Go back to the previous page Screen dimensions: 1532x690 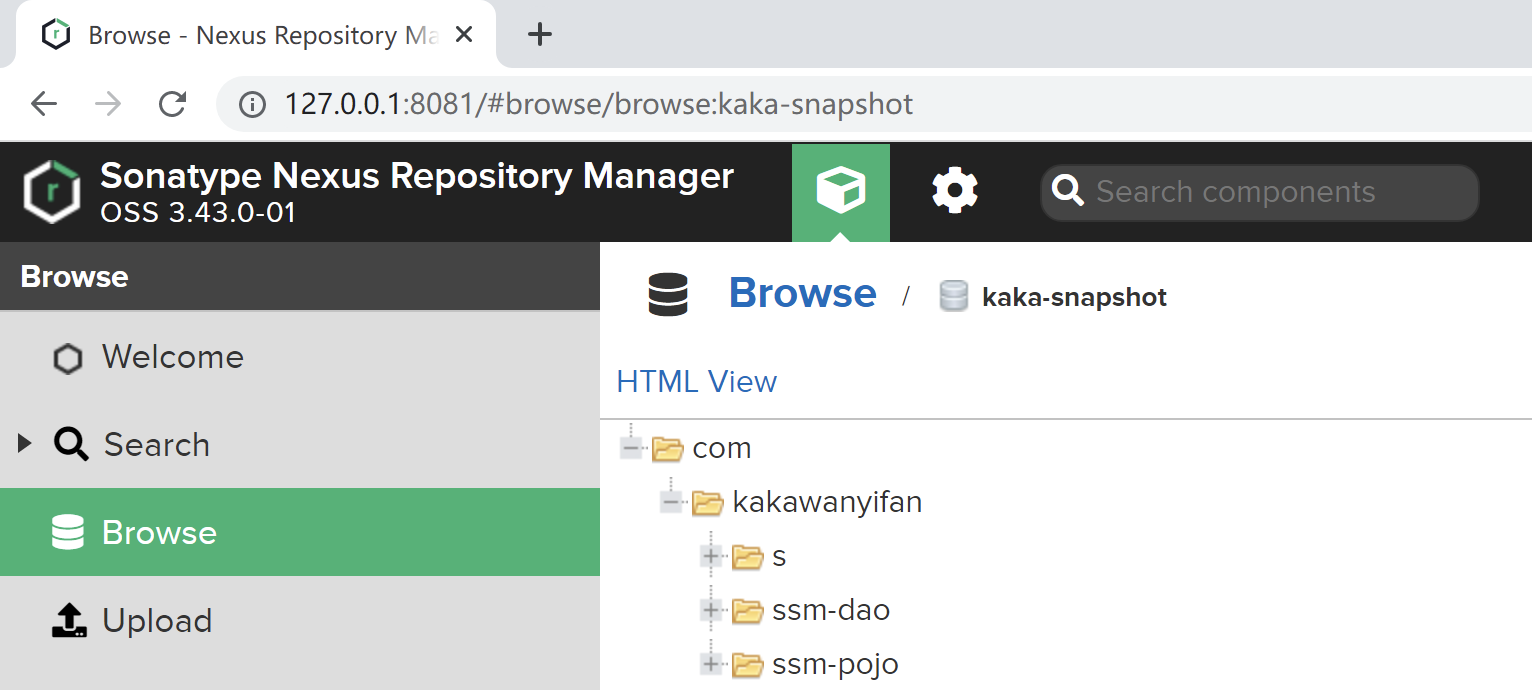coord(44,104)
